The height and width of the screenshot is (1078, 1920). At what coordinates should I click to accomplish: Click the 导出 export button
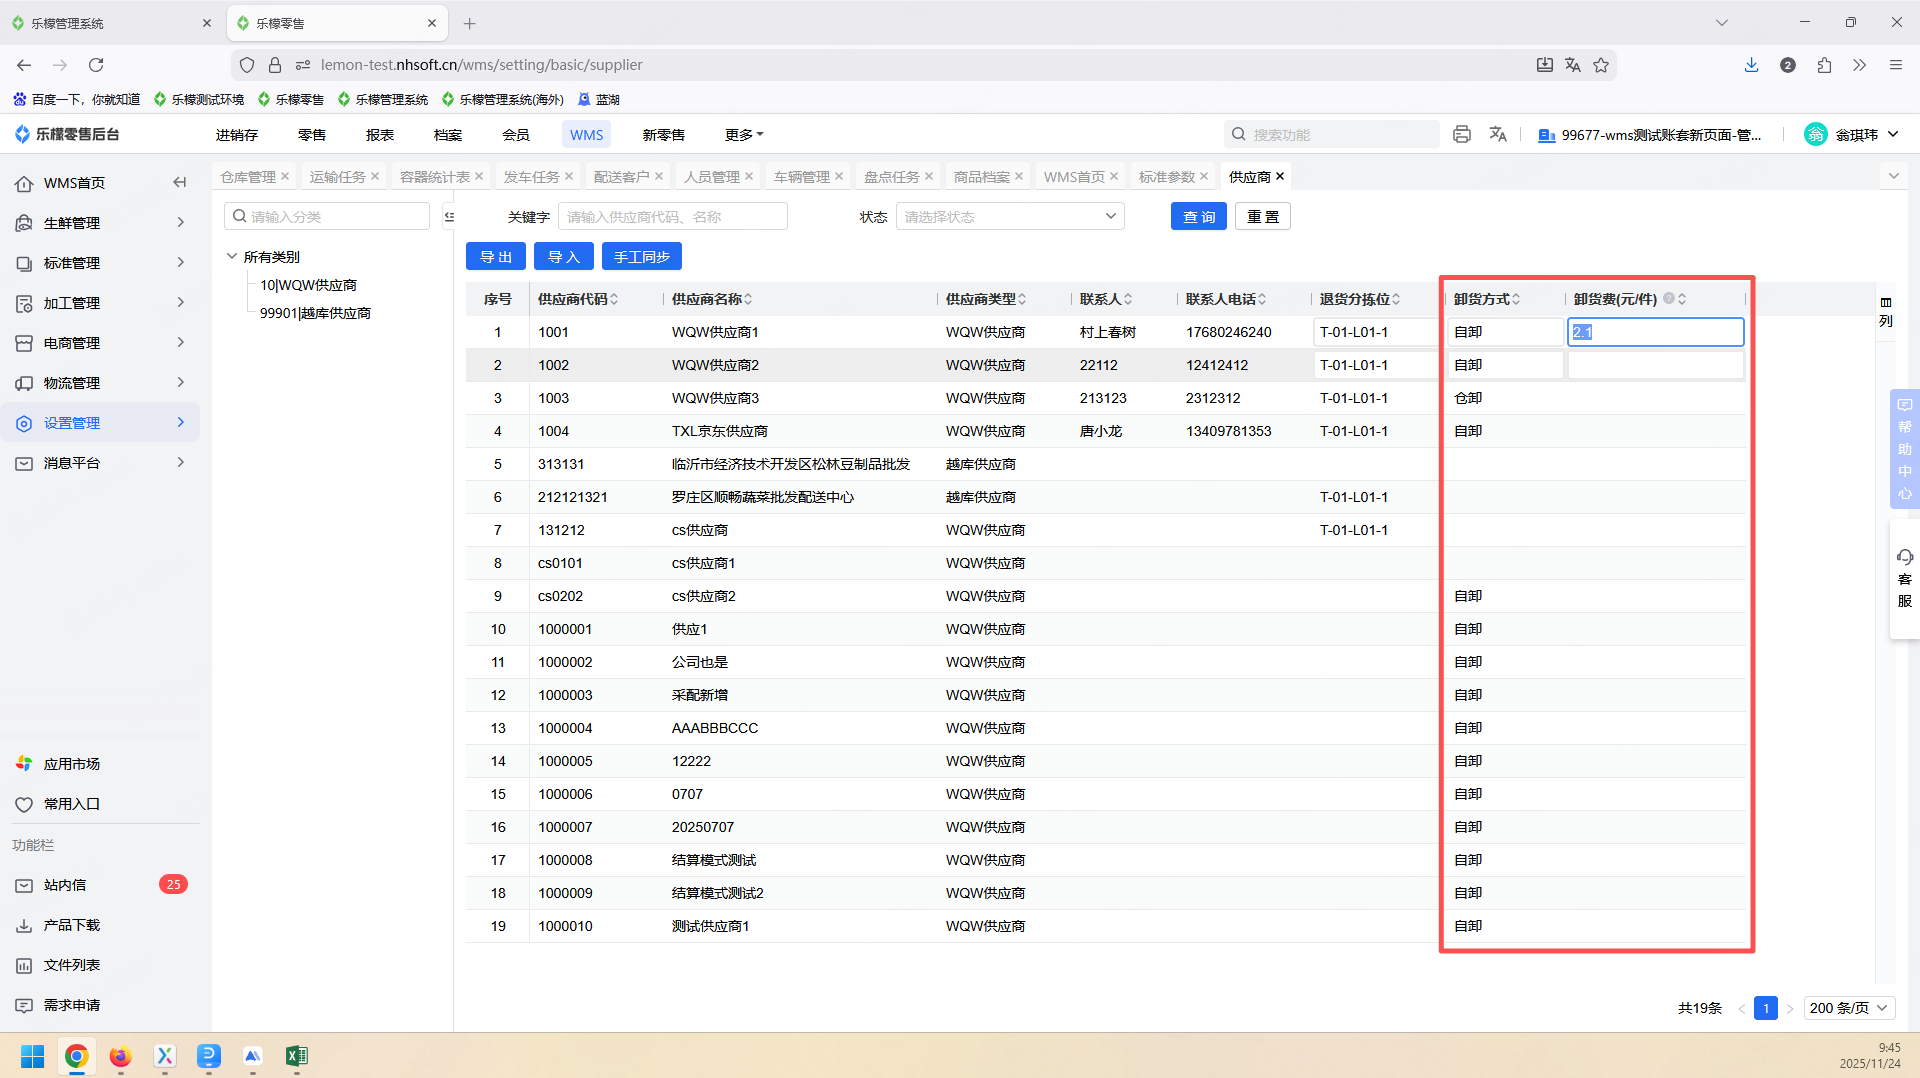point(496,257)
